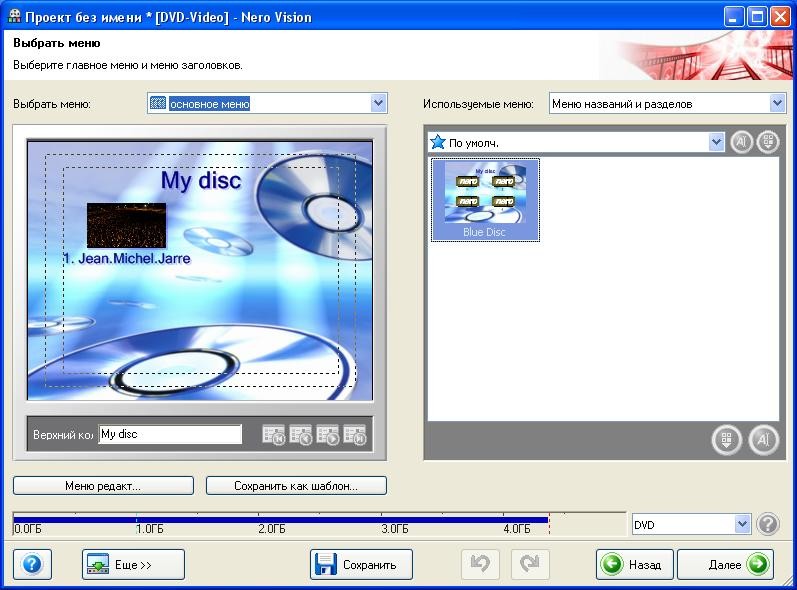797x590 pixels.
Task: Click the round grid icon above the template list
Action: point(767,142)
